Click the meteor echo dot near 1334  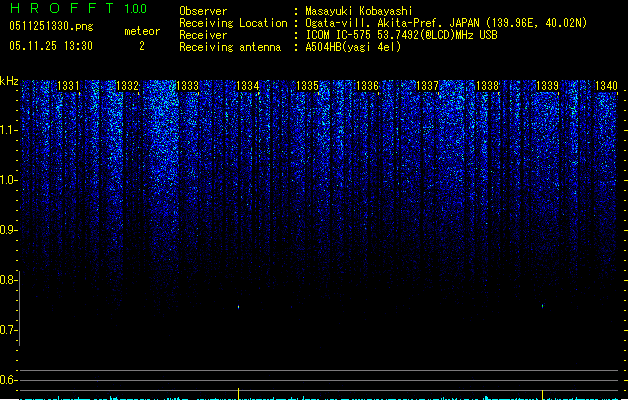point(239,307)
